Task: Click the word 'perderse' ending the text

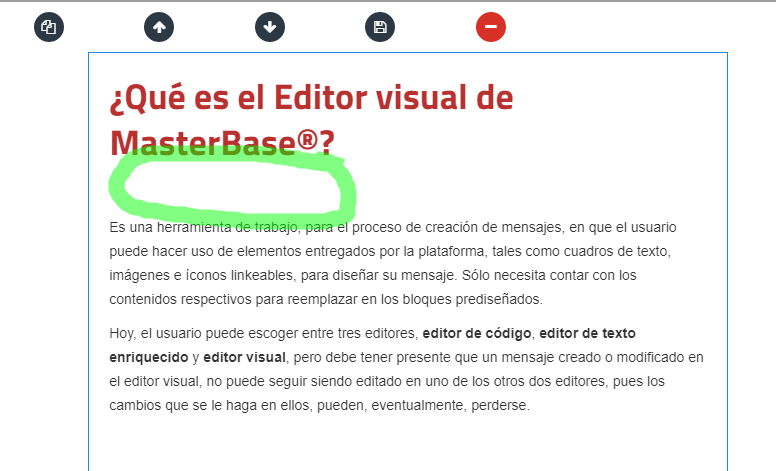Action: click(x=496, y=405)
